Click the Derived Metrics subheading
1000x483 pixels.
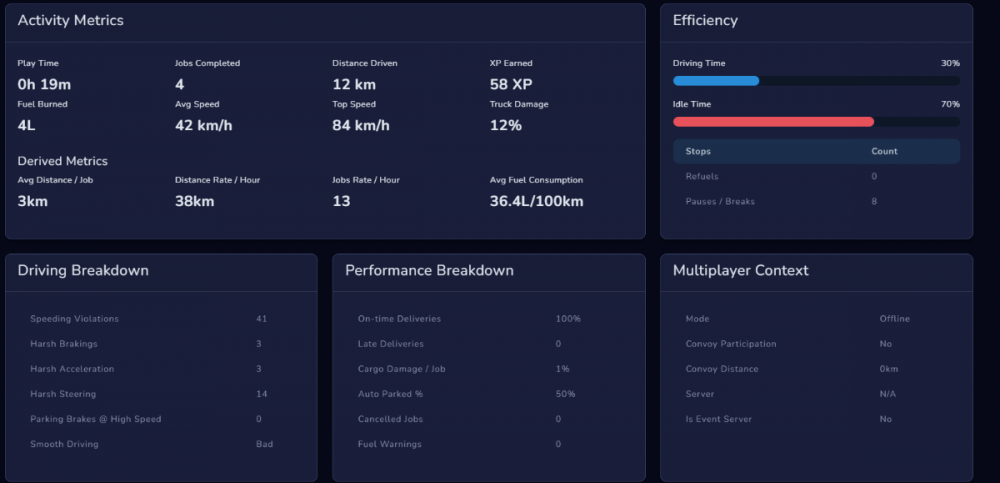point(62,161)
